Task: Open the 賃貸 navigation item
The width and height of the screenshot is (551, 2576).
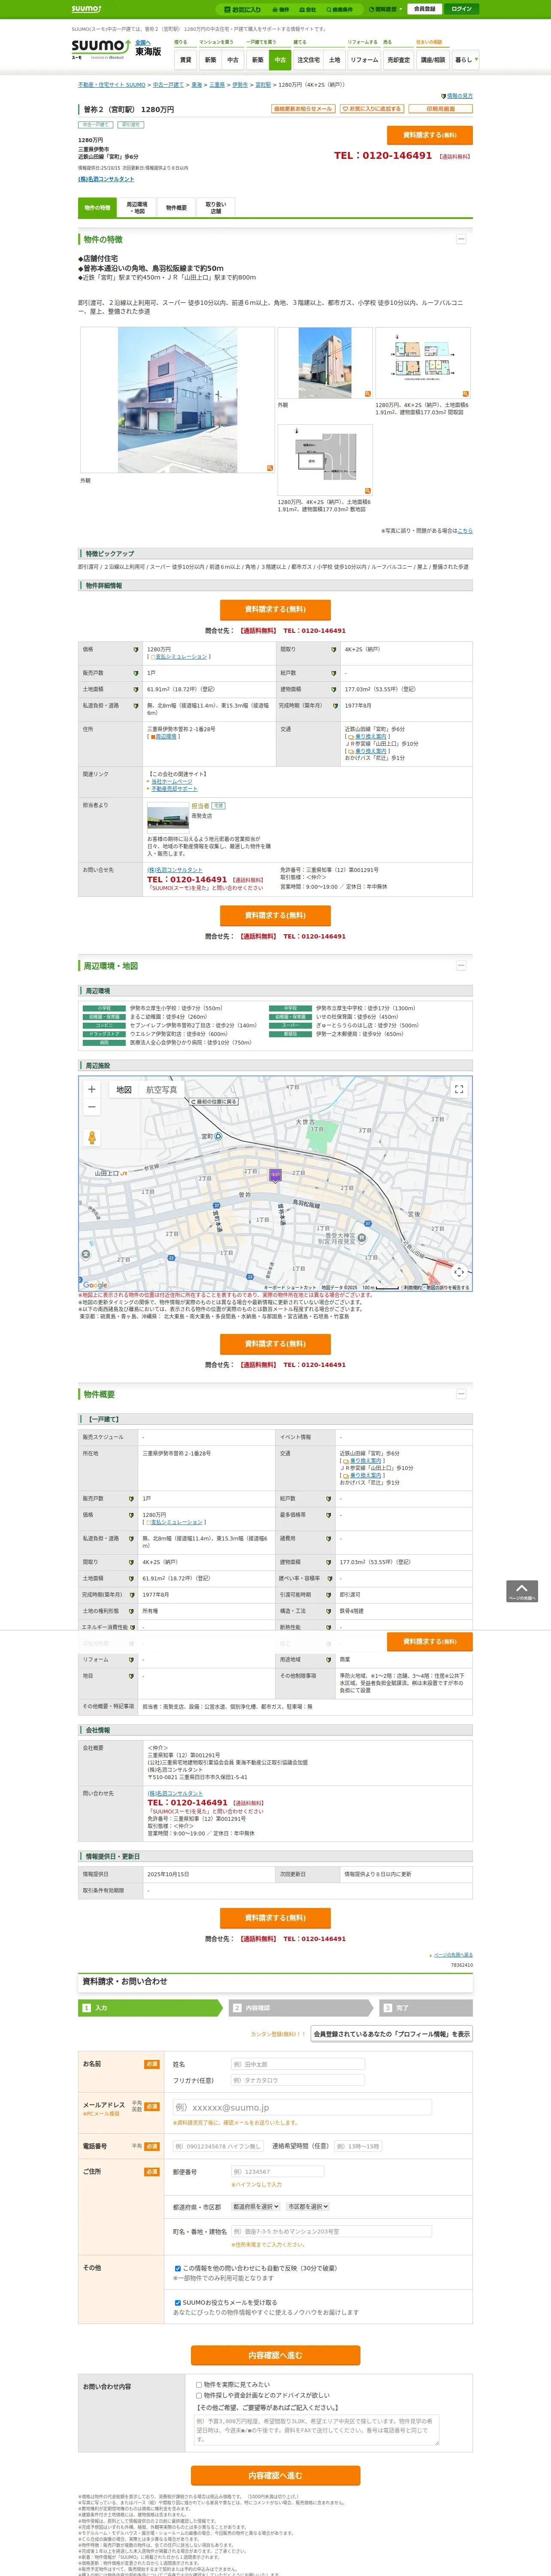Action: coord(186,60)
